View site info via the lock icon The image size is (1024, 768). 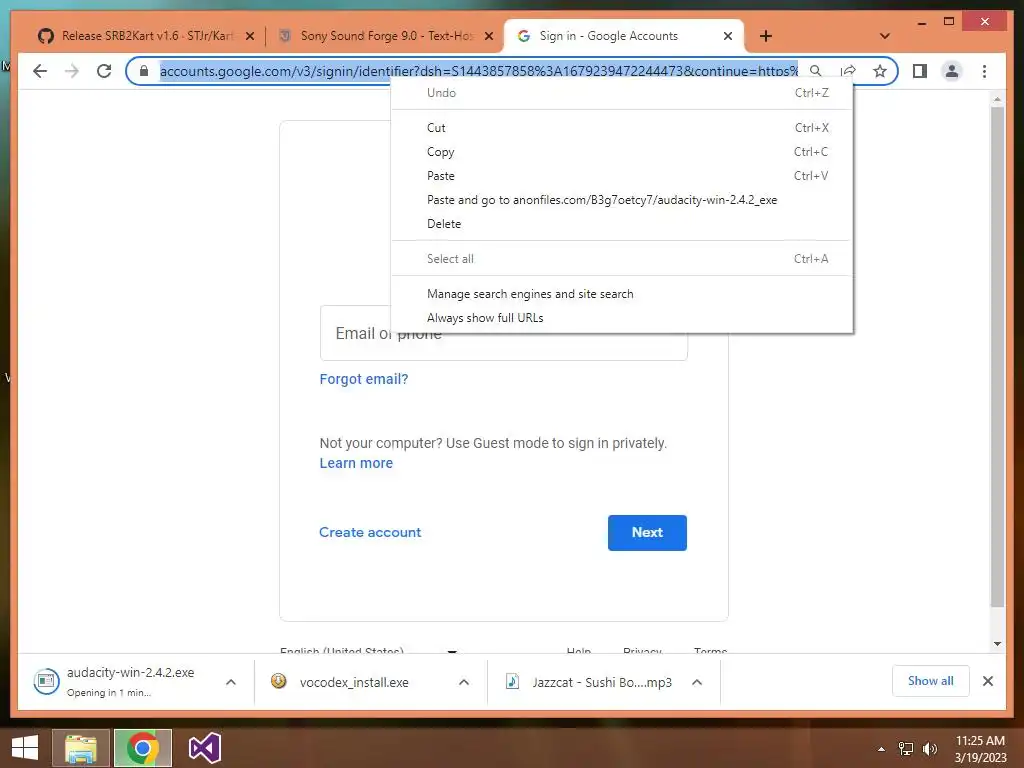click(x=144, y=71)
